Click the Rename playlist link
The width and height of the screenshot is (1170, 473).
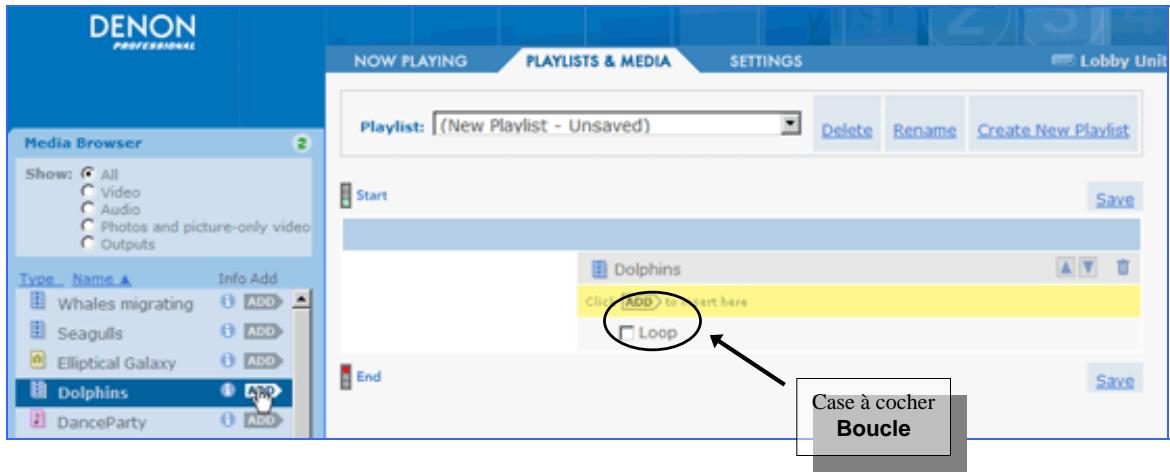pos(925,130)
